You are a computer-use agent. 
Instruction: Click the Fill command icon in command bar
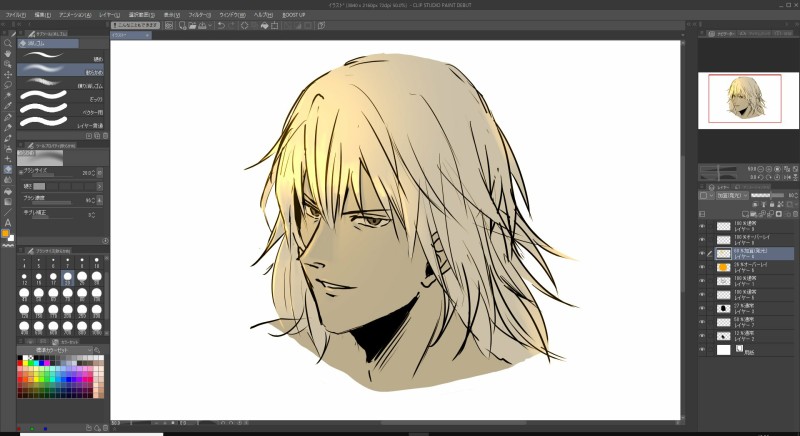point(264,25)
